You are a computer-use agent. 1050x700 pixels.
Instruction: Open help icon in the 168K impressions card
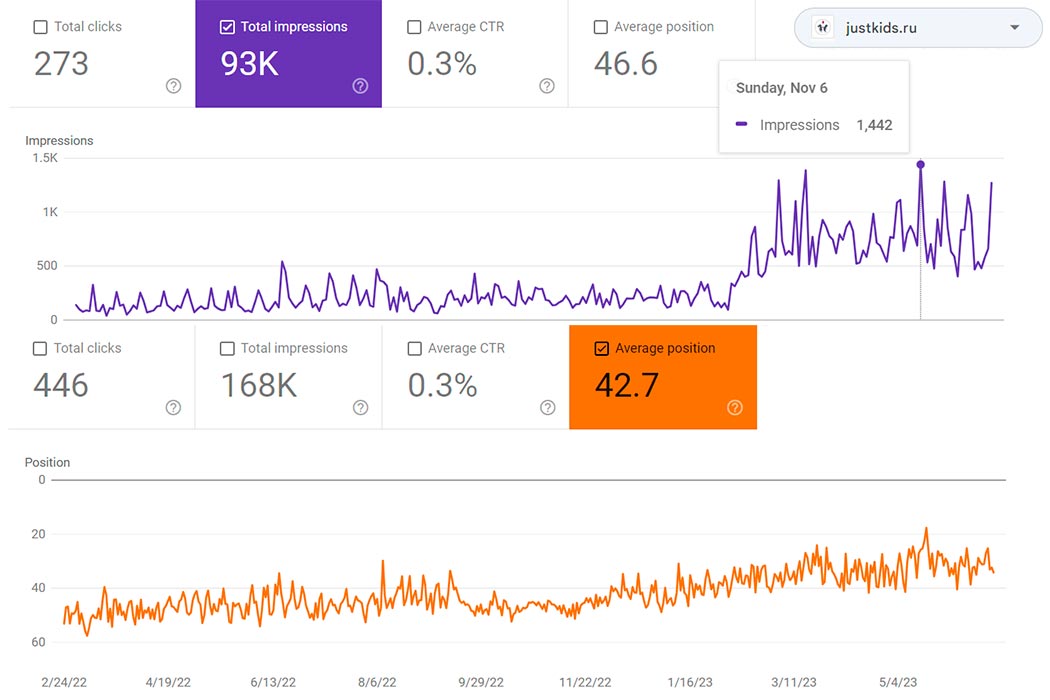coord(360,407)
